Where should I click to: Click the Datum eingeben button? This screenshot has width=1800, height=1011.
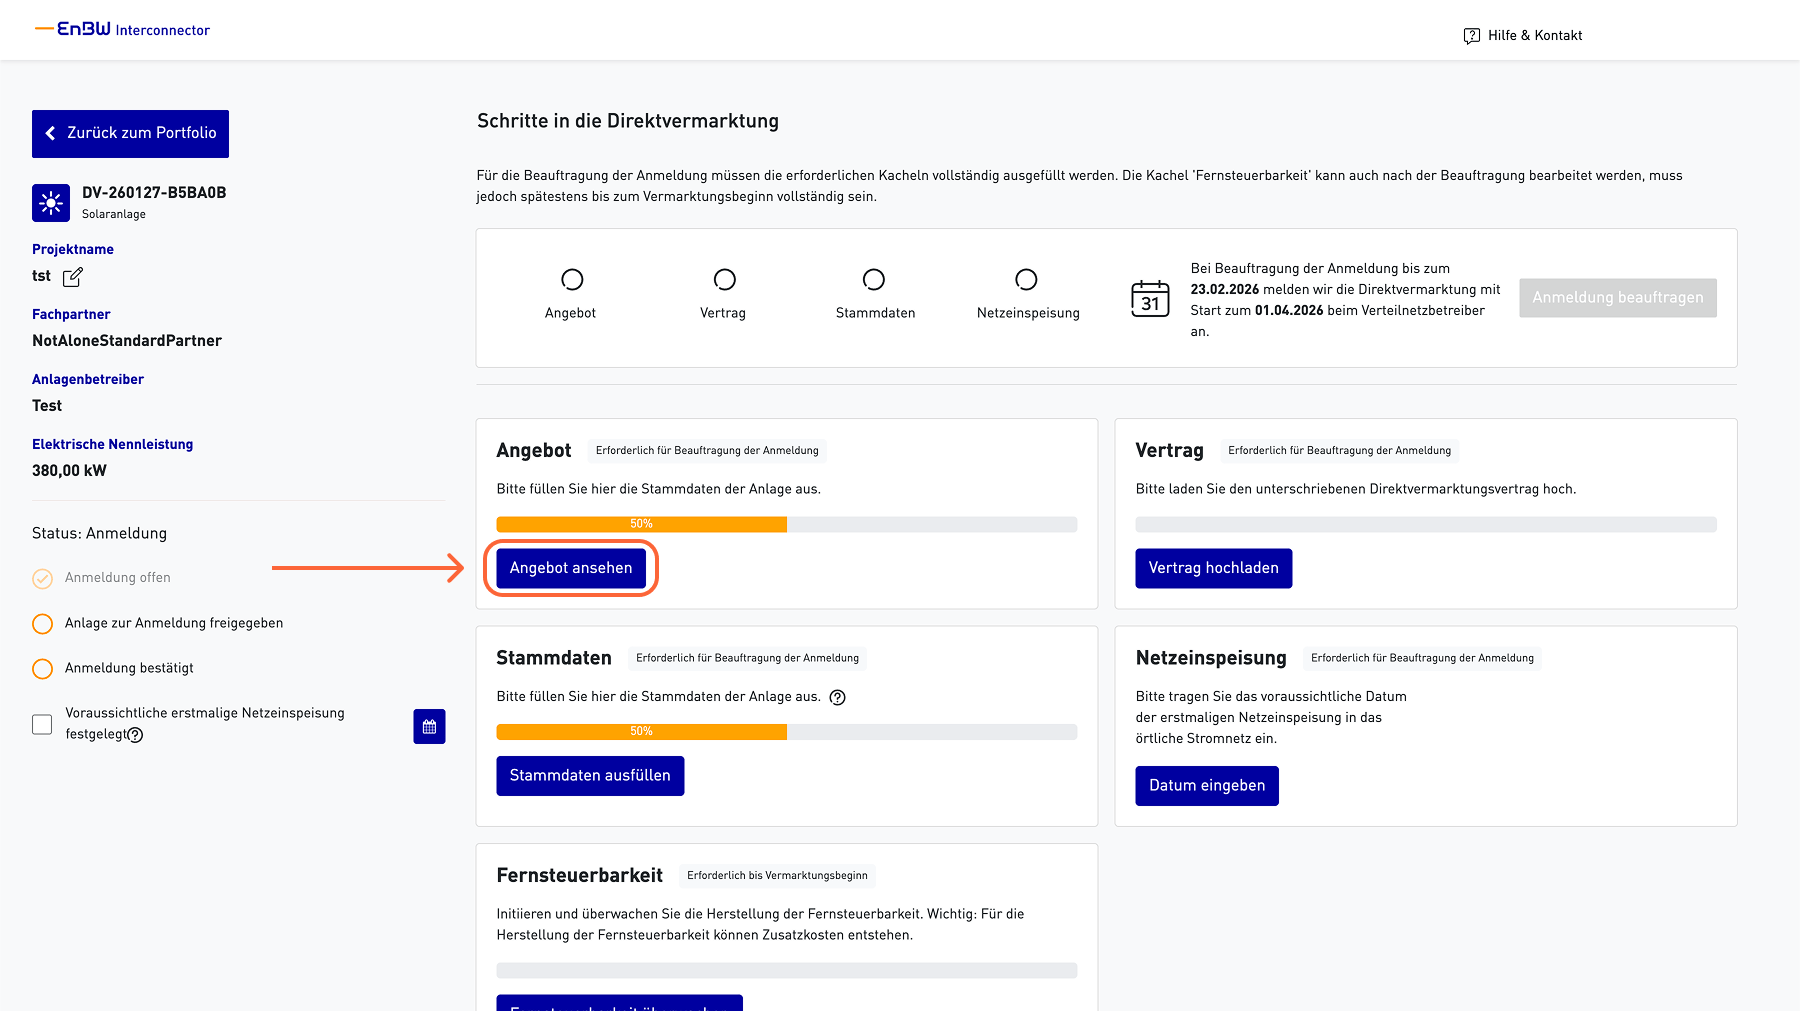click(x=1206, y=786)
